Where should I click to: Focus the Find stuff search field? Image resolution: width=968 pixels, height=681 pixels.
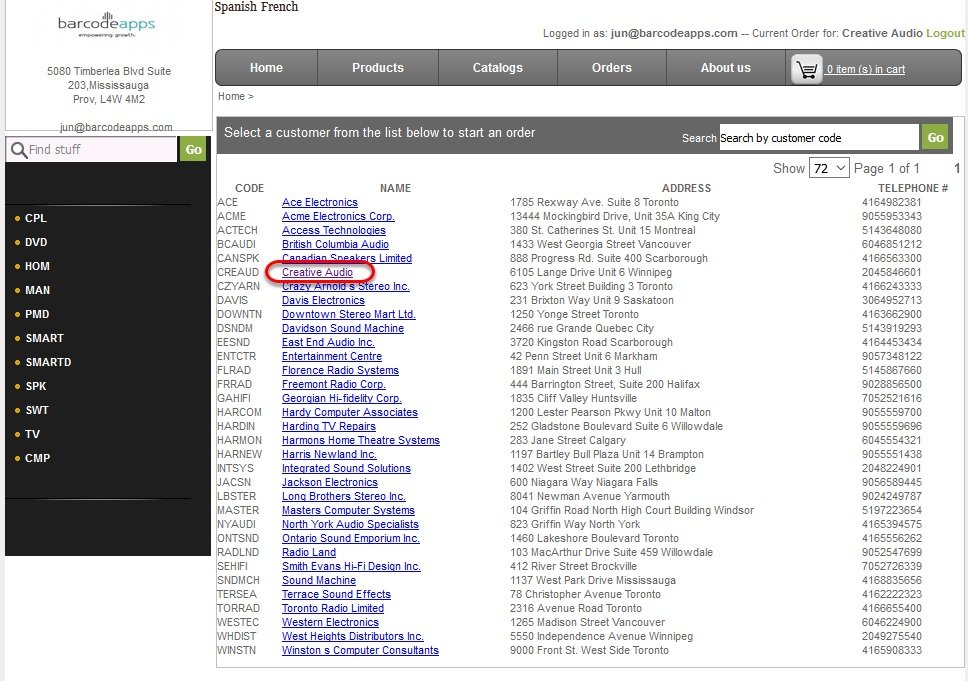[x=92, y=149]
